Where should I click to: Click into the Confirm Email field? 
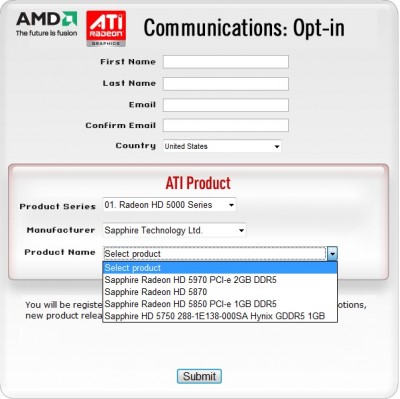tap(226, 126)
